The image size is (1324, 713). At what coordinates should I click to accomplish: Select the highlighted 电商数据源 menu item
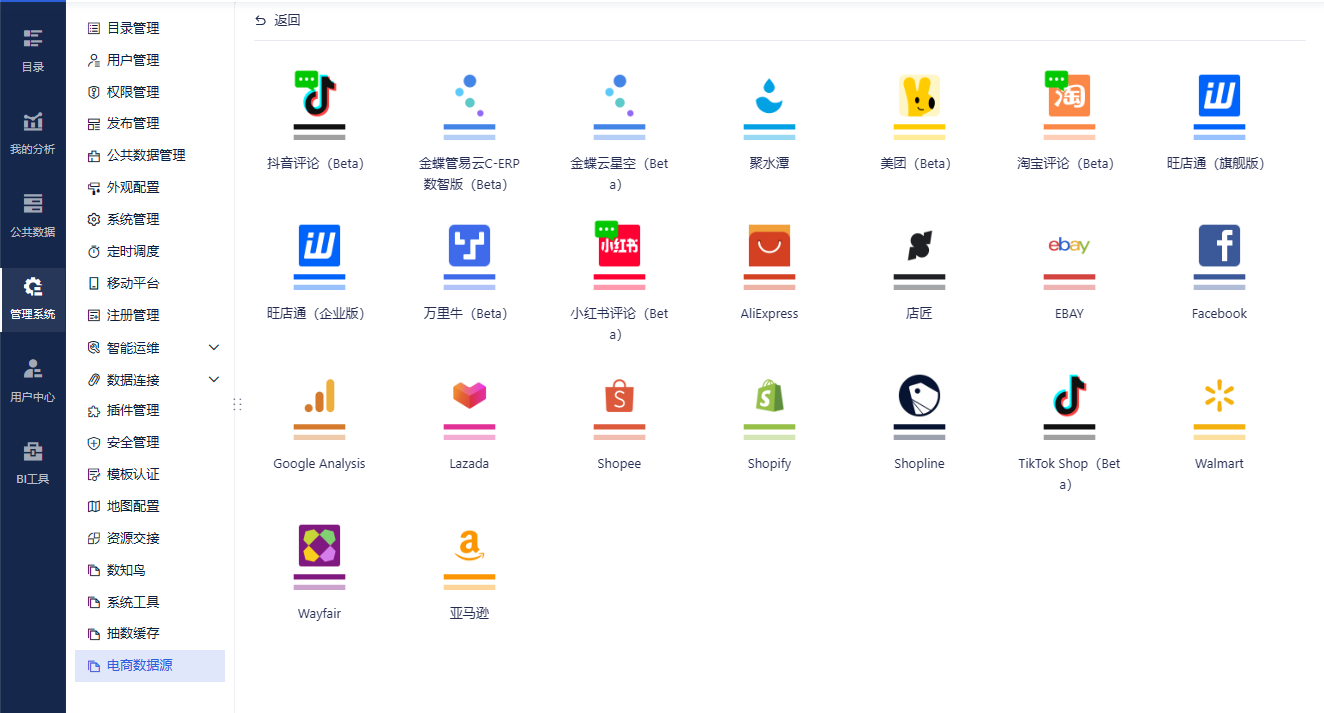click(x=150, y=665)
